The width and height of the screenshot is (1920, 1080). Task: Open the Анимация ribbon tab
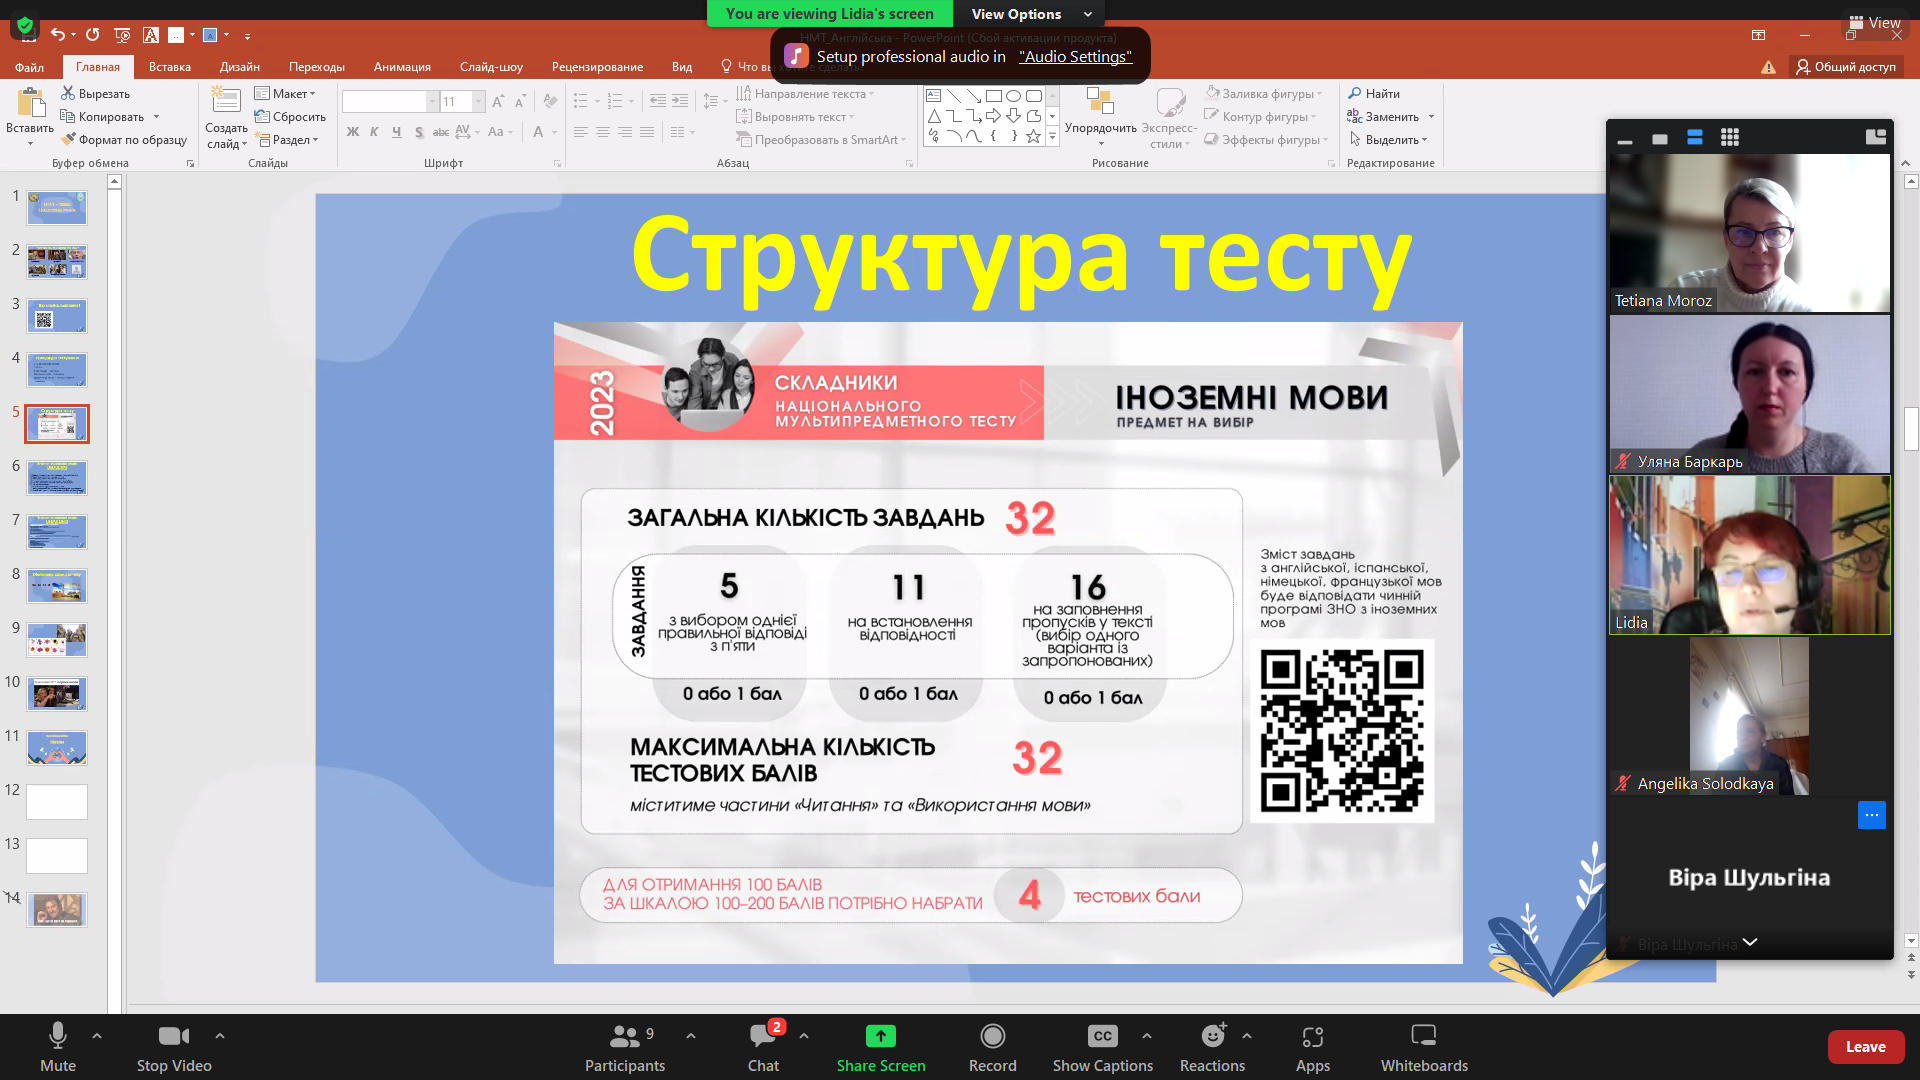[402, 67]
